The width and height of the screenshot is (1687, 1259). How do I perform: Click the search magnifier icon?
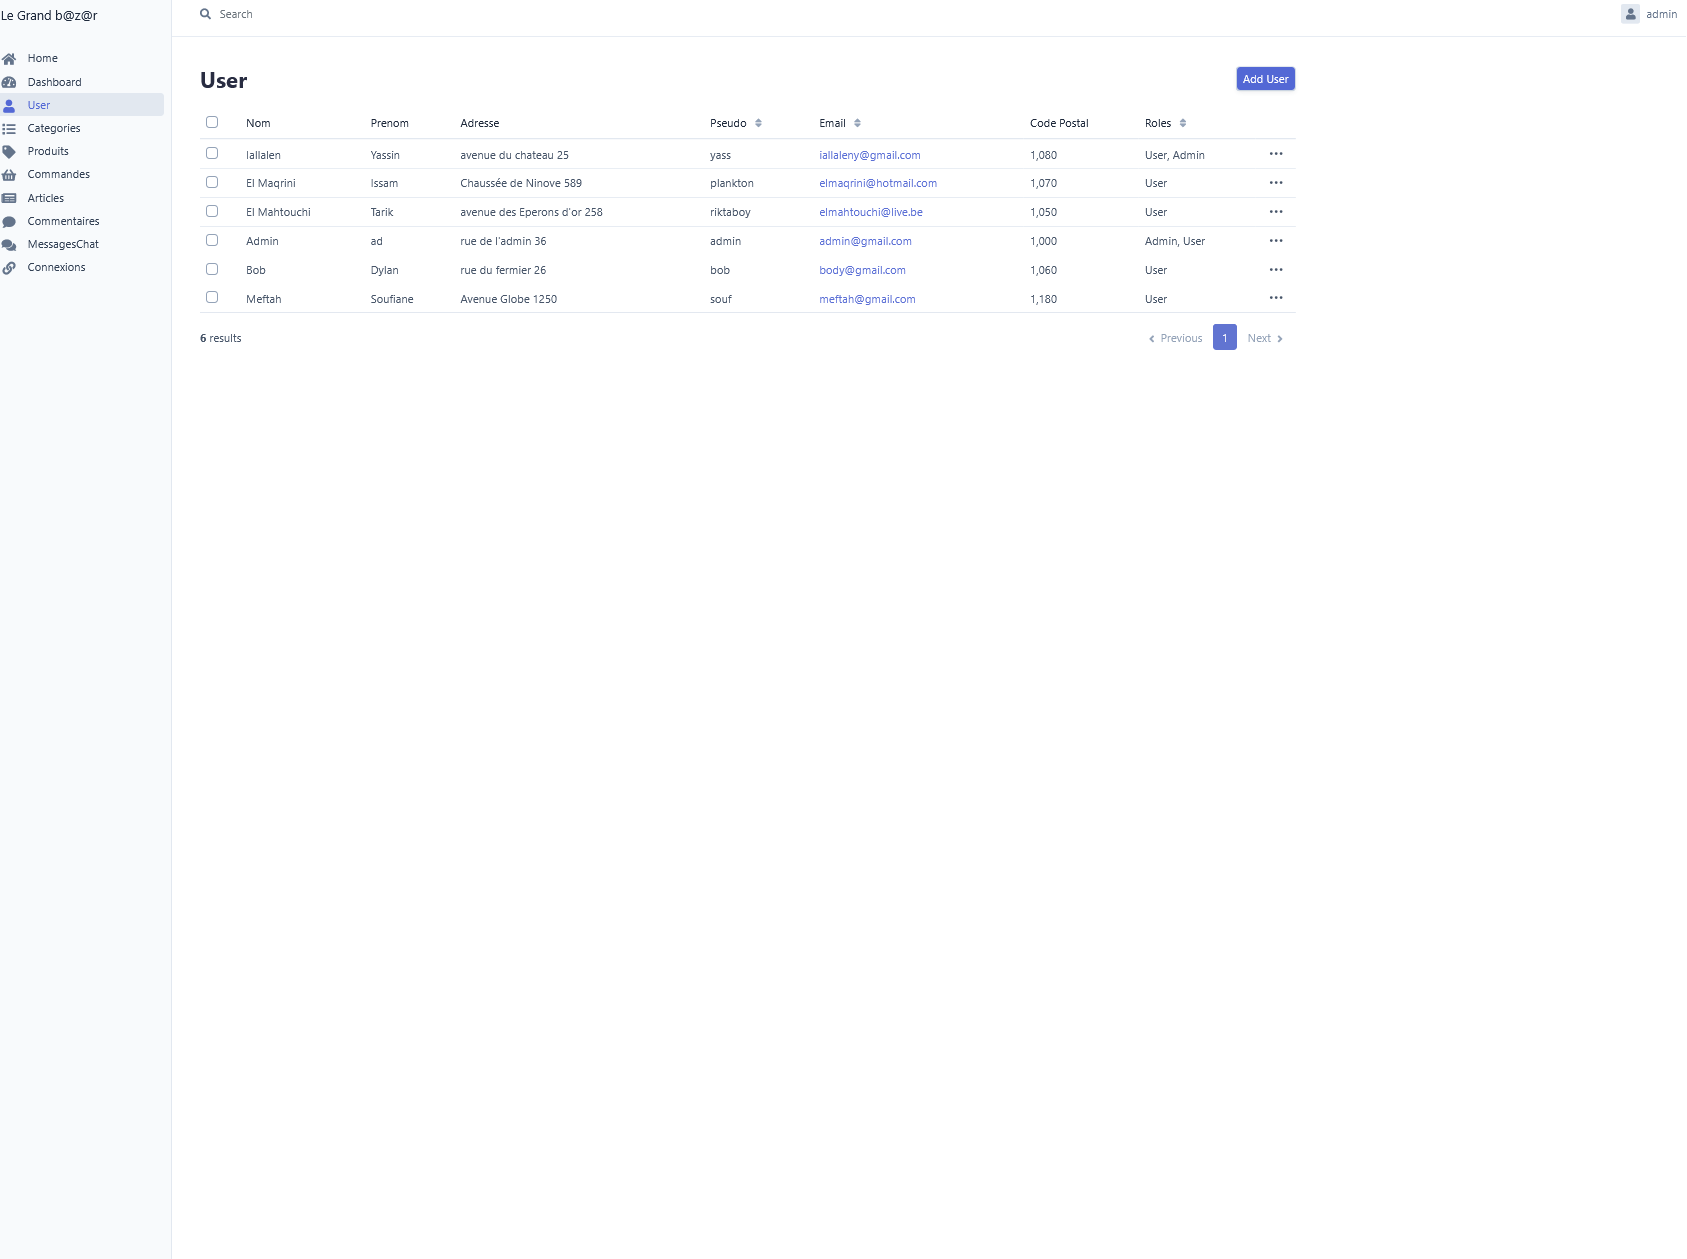(205, 14)
